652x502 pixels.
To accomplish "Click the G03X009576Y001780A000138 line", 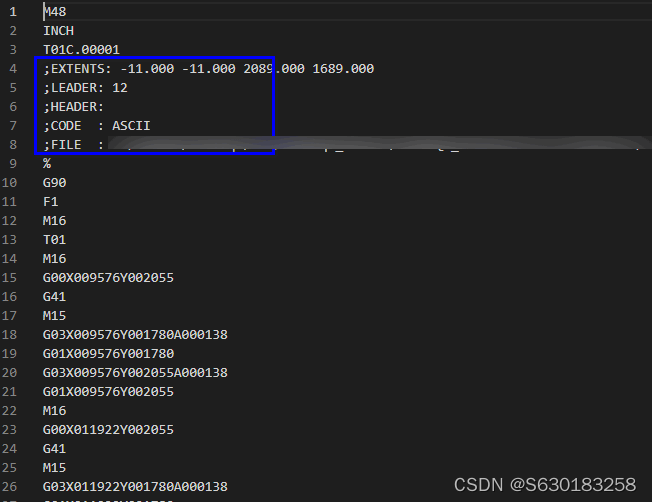I will click(135, 335).
